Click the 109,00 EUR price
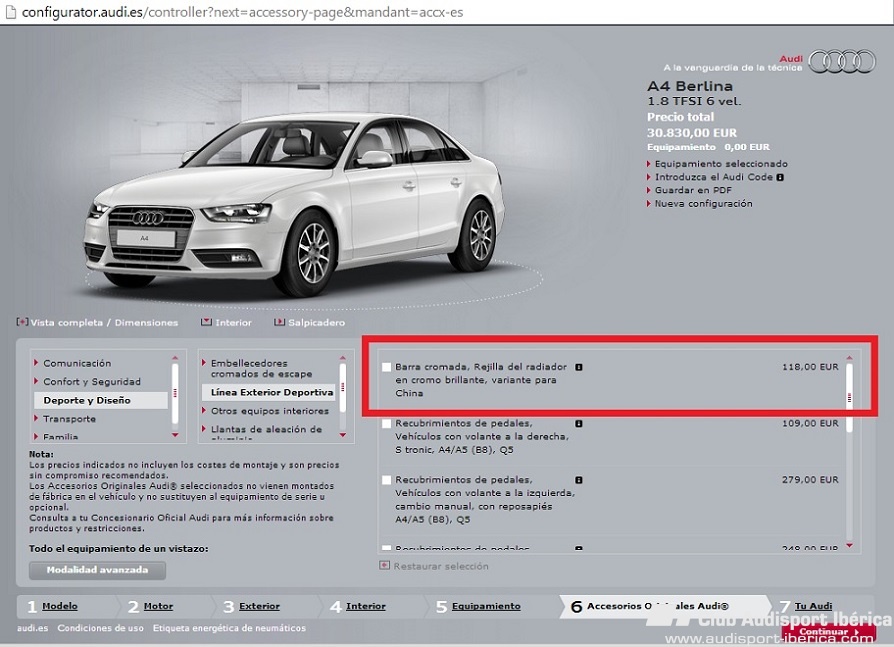The image size is (894, 647). [810, 424]
